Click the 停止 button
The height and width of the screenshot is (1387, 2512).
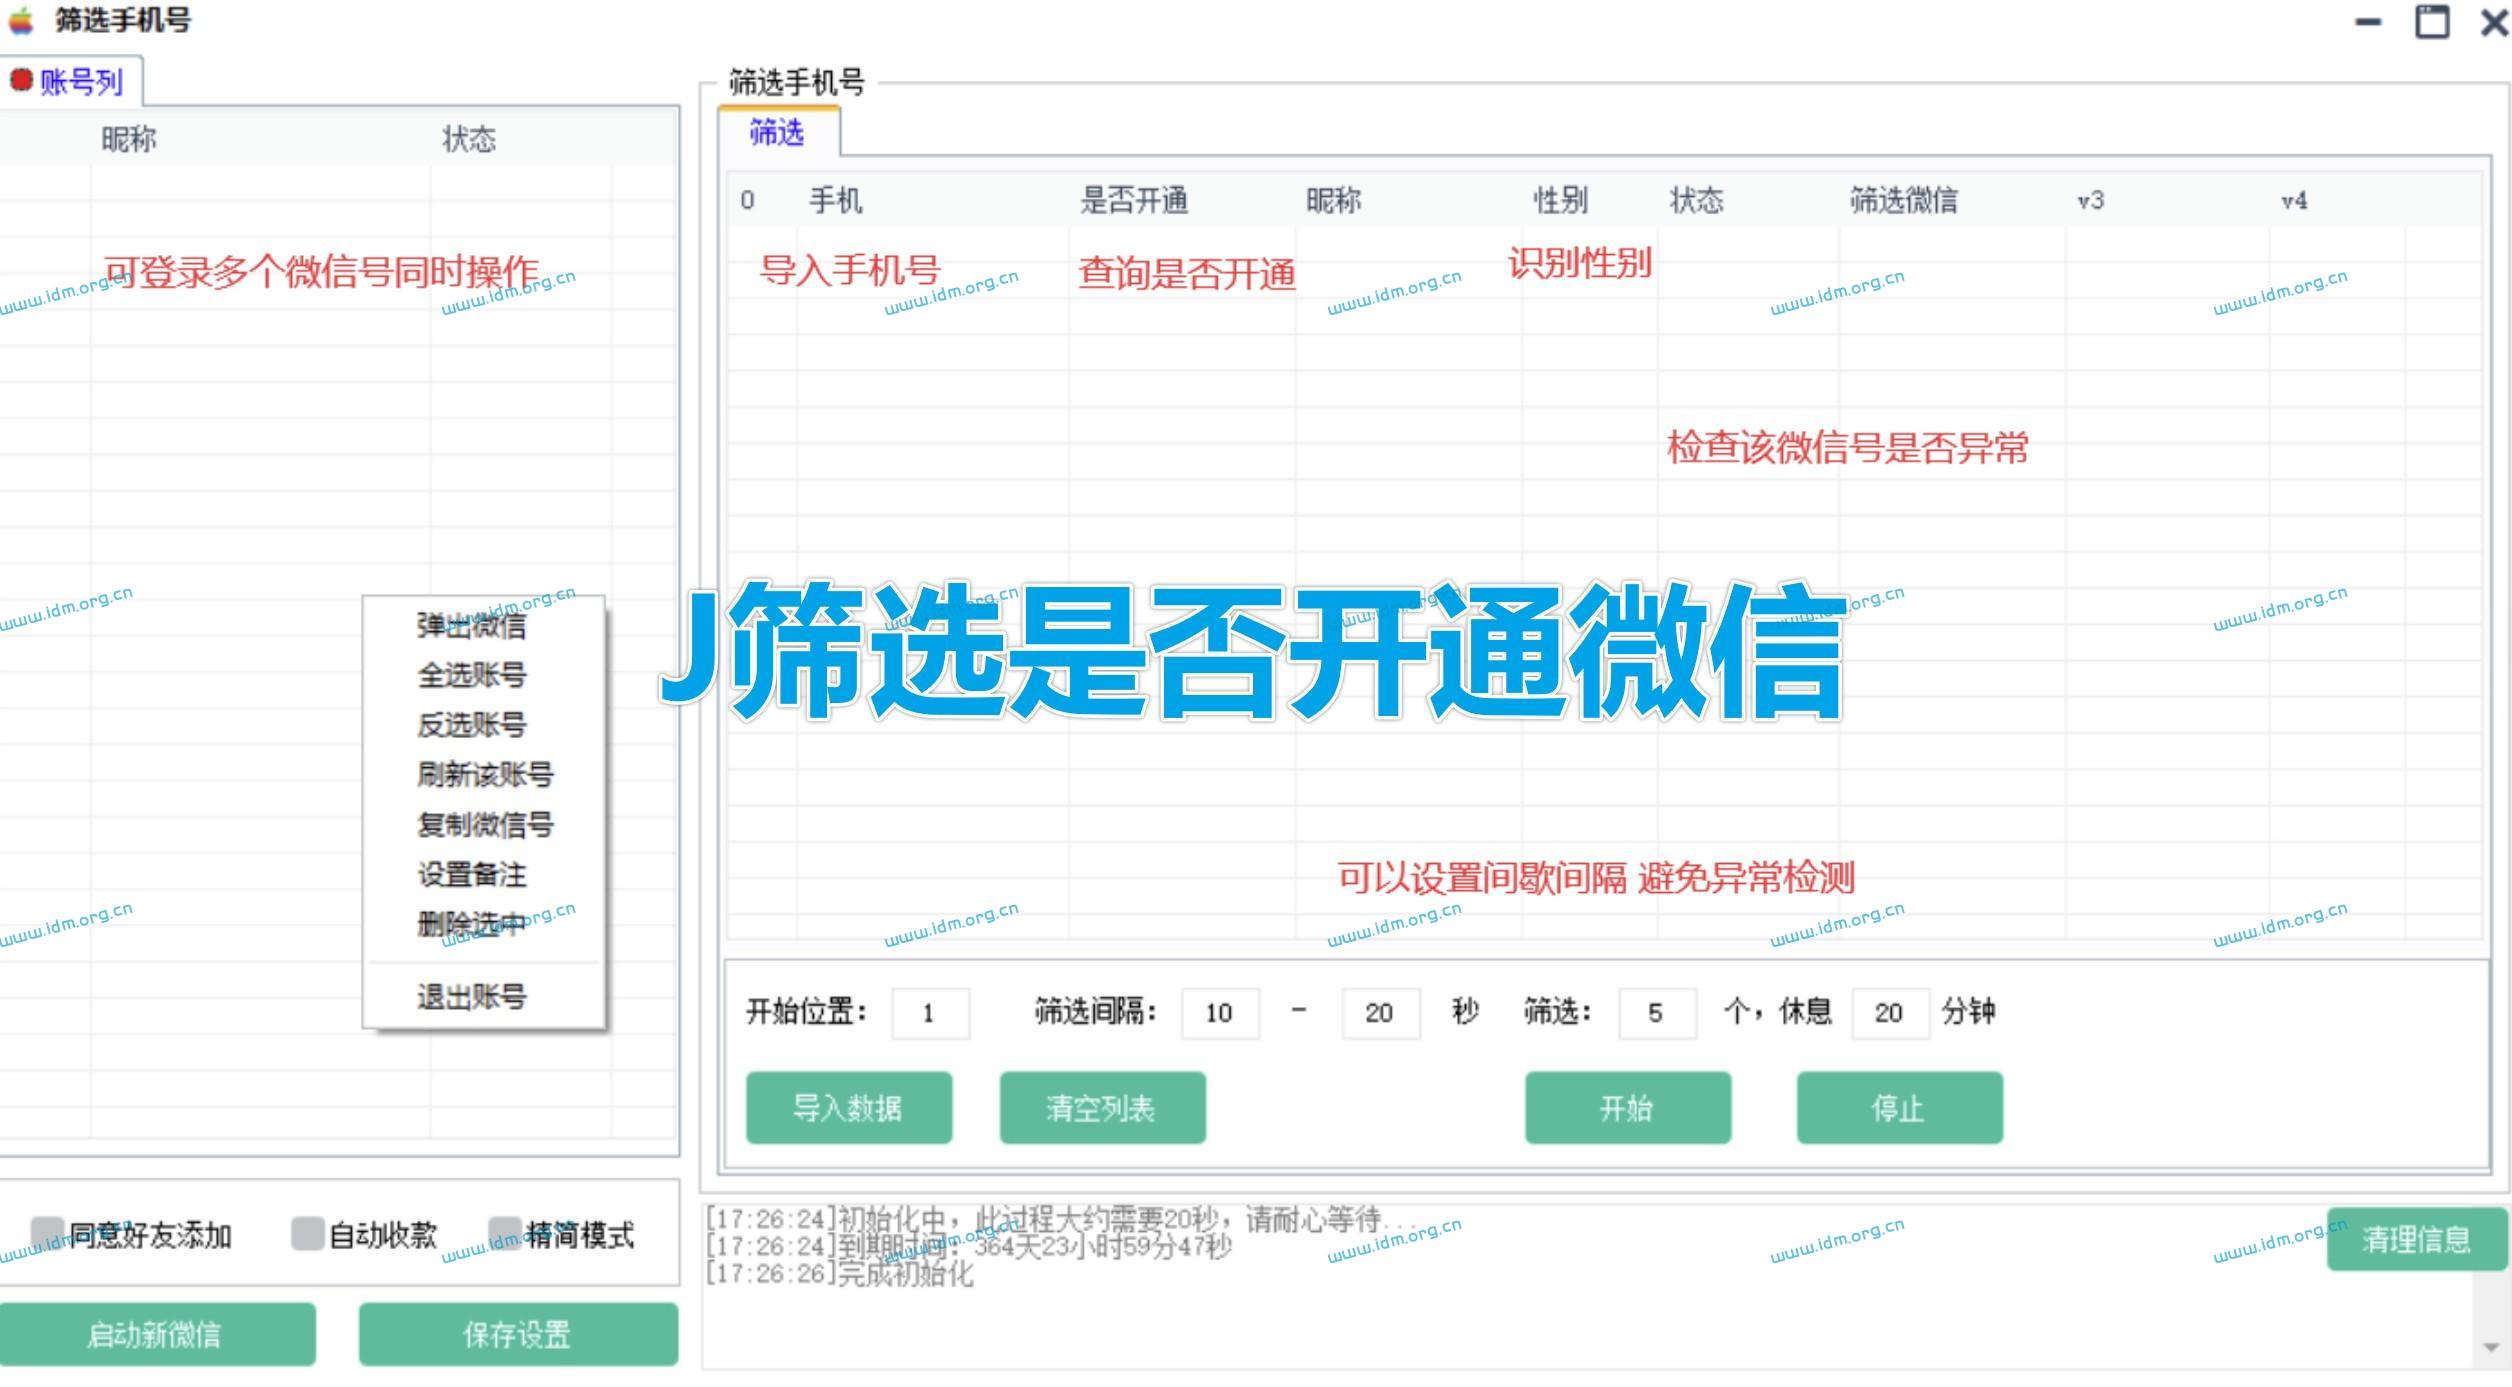click(1899, 1108)
